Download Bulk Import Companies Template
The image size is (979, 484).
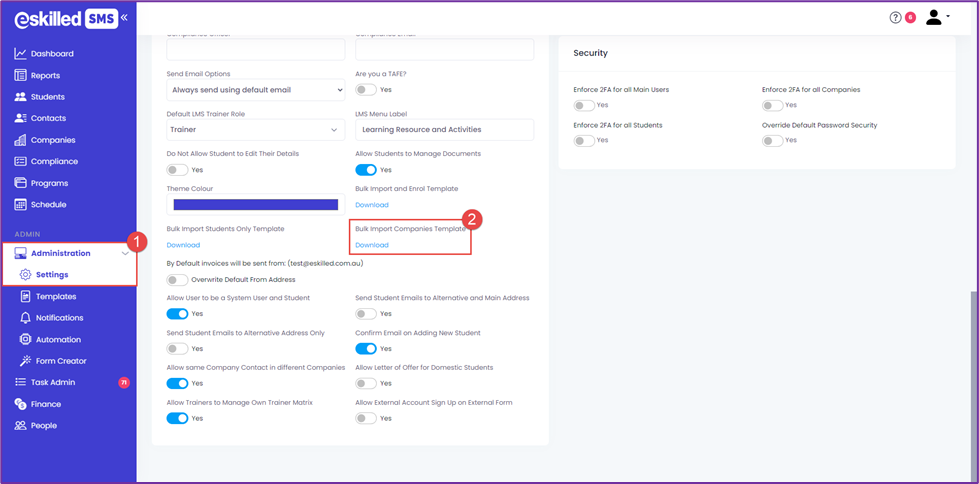pyautogui.click(x=371, y=245)
